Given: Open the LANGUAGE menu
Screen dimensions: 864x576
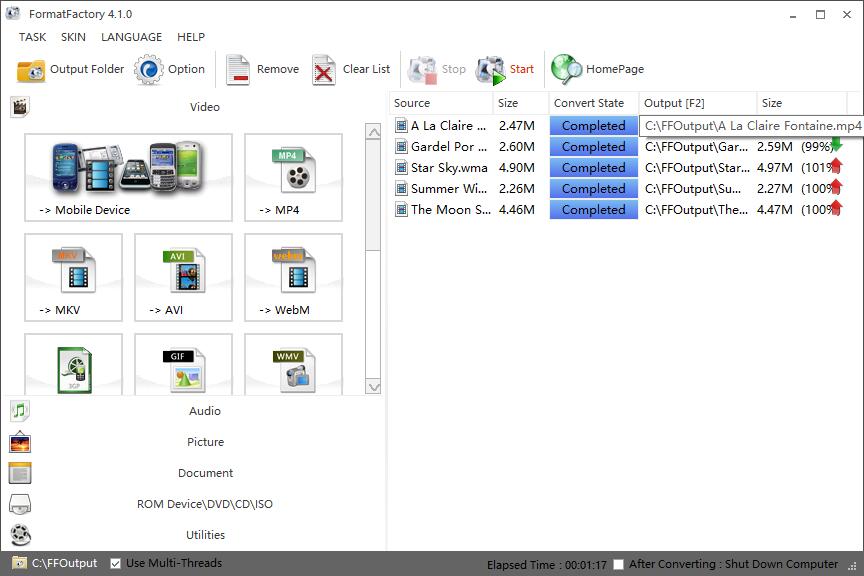Looking at the screenshot, I should pyautogui.click(x=131, y=37).
